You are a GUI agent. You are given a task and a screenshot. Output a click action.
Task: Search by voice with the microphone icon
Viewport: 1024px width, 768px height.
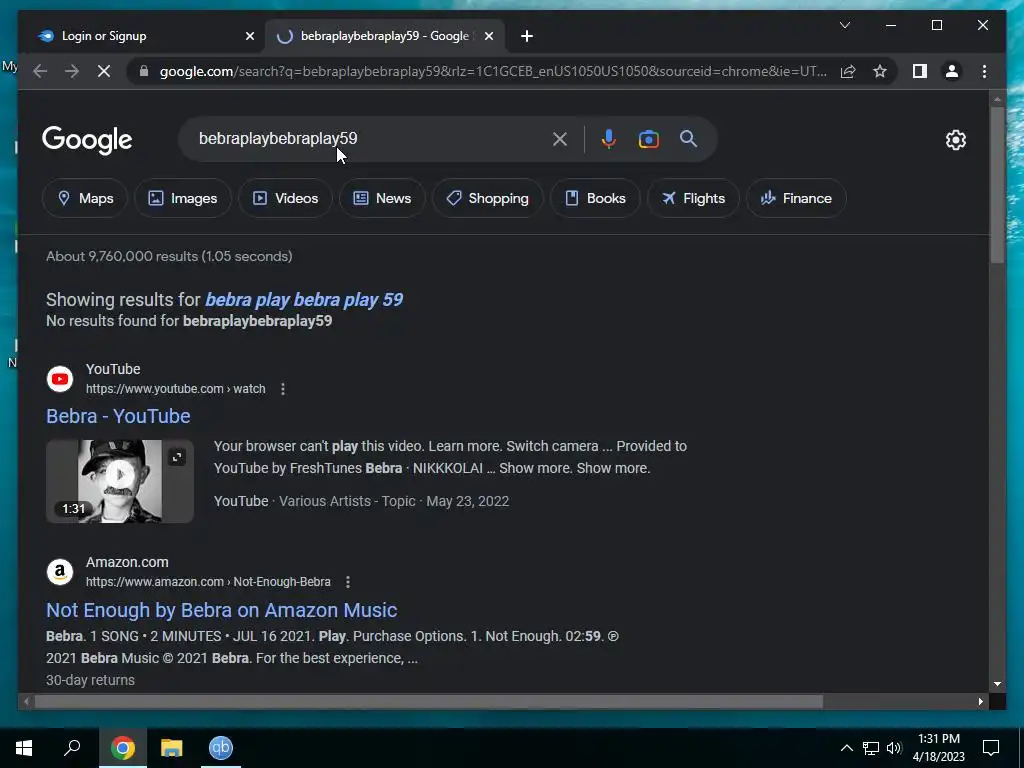(x=609, y=139)
